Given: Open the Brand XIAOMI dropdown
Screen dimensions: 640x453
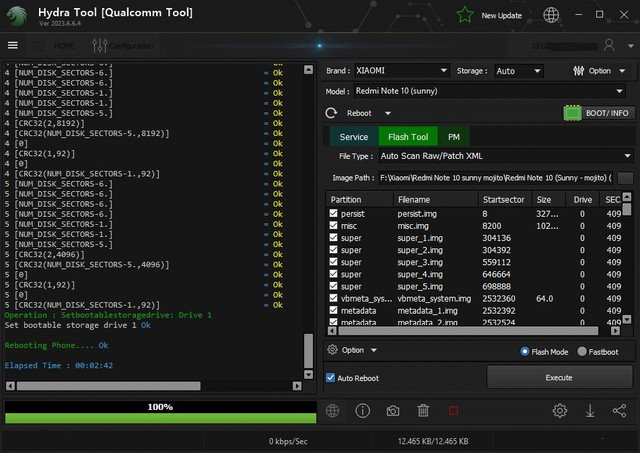Looking at the screenshot, I should pos(402,71).
